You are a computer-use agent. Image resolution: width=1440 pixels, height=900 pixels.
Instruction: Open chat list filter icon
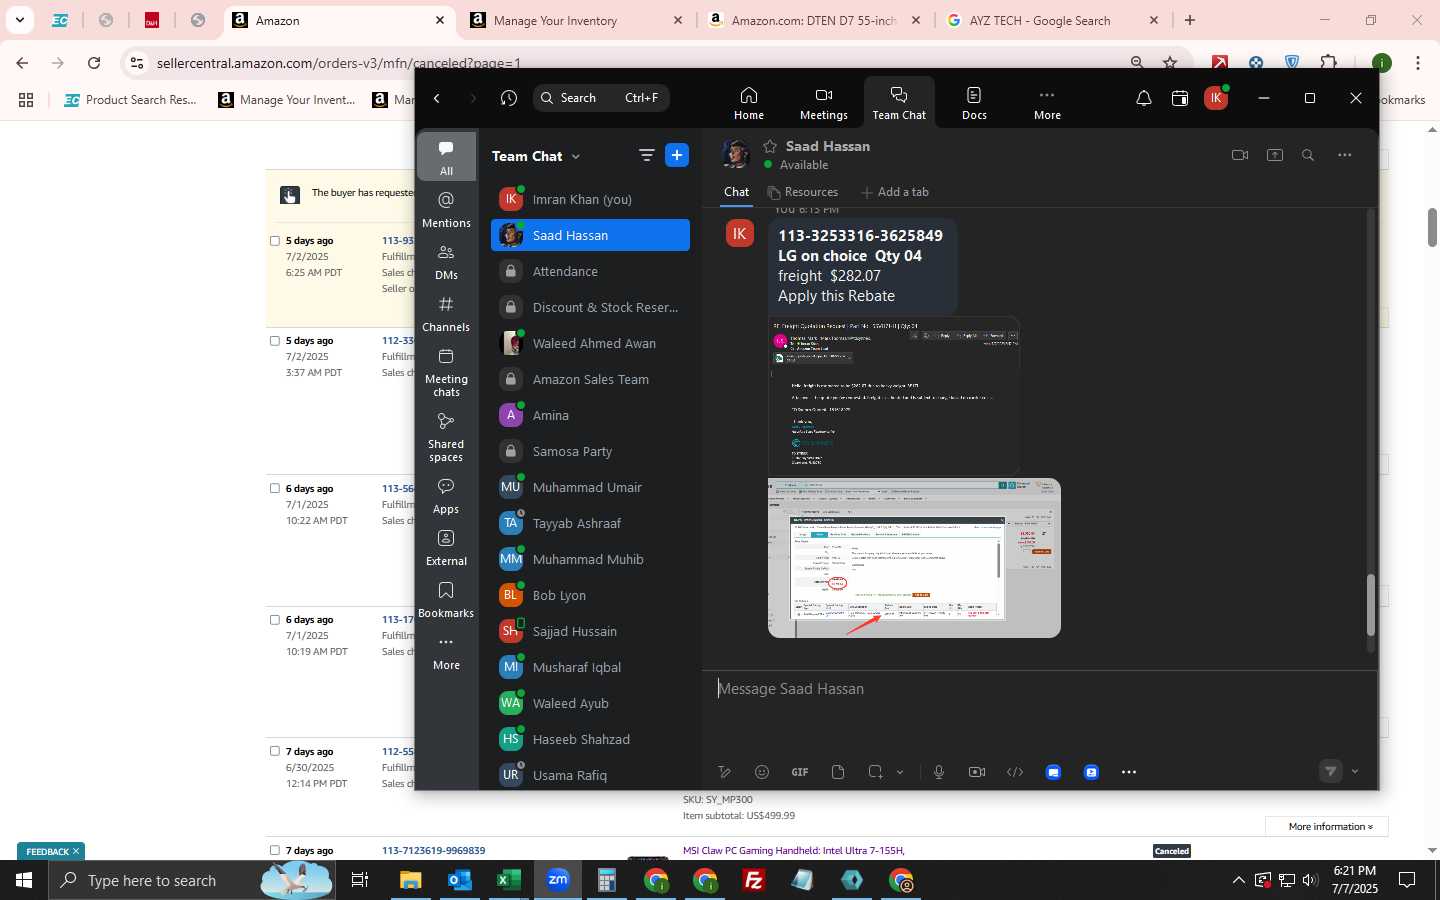(646, 155)
